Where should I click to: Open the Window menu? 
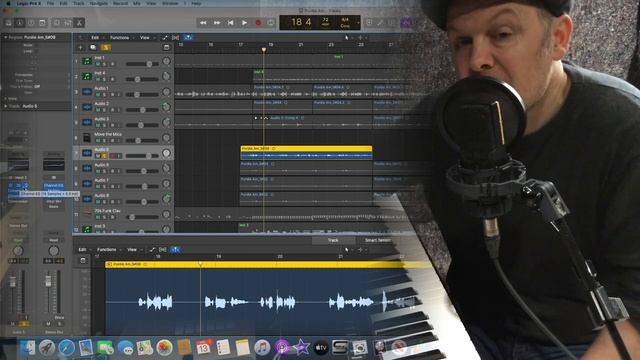pyautogui.click(x=170, y=3)
